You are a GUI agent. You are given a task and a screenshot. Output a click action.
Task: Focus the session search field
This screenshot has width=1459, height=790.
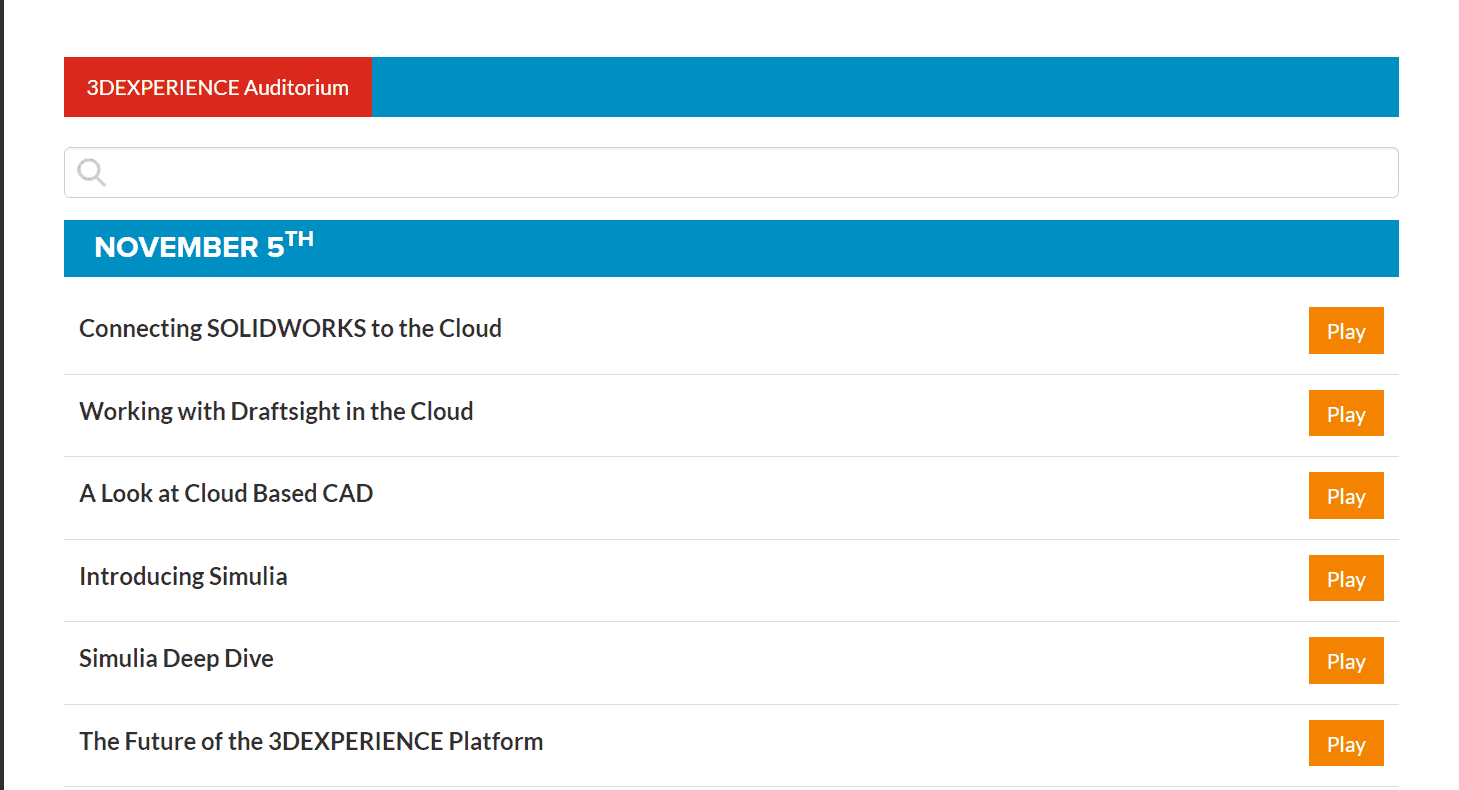(731, 173)
